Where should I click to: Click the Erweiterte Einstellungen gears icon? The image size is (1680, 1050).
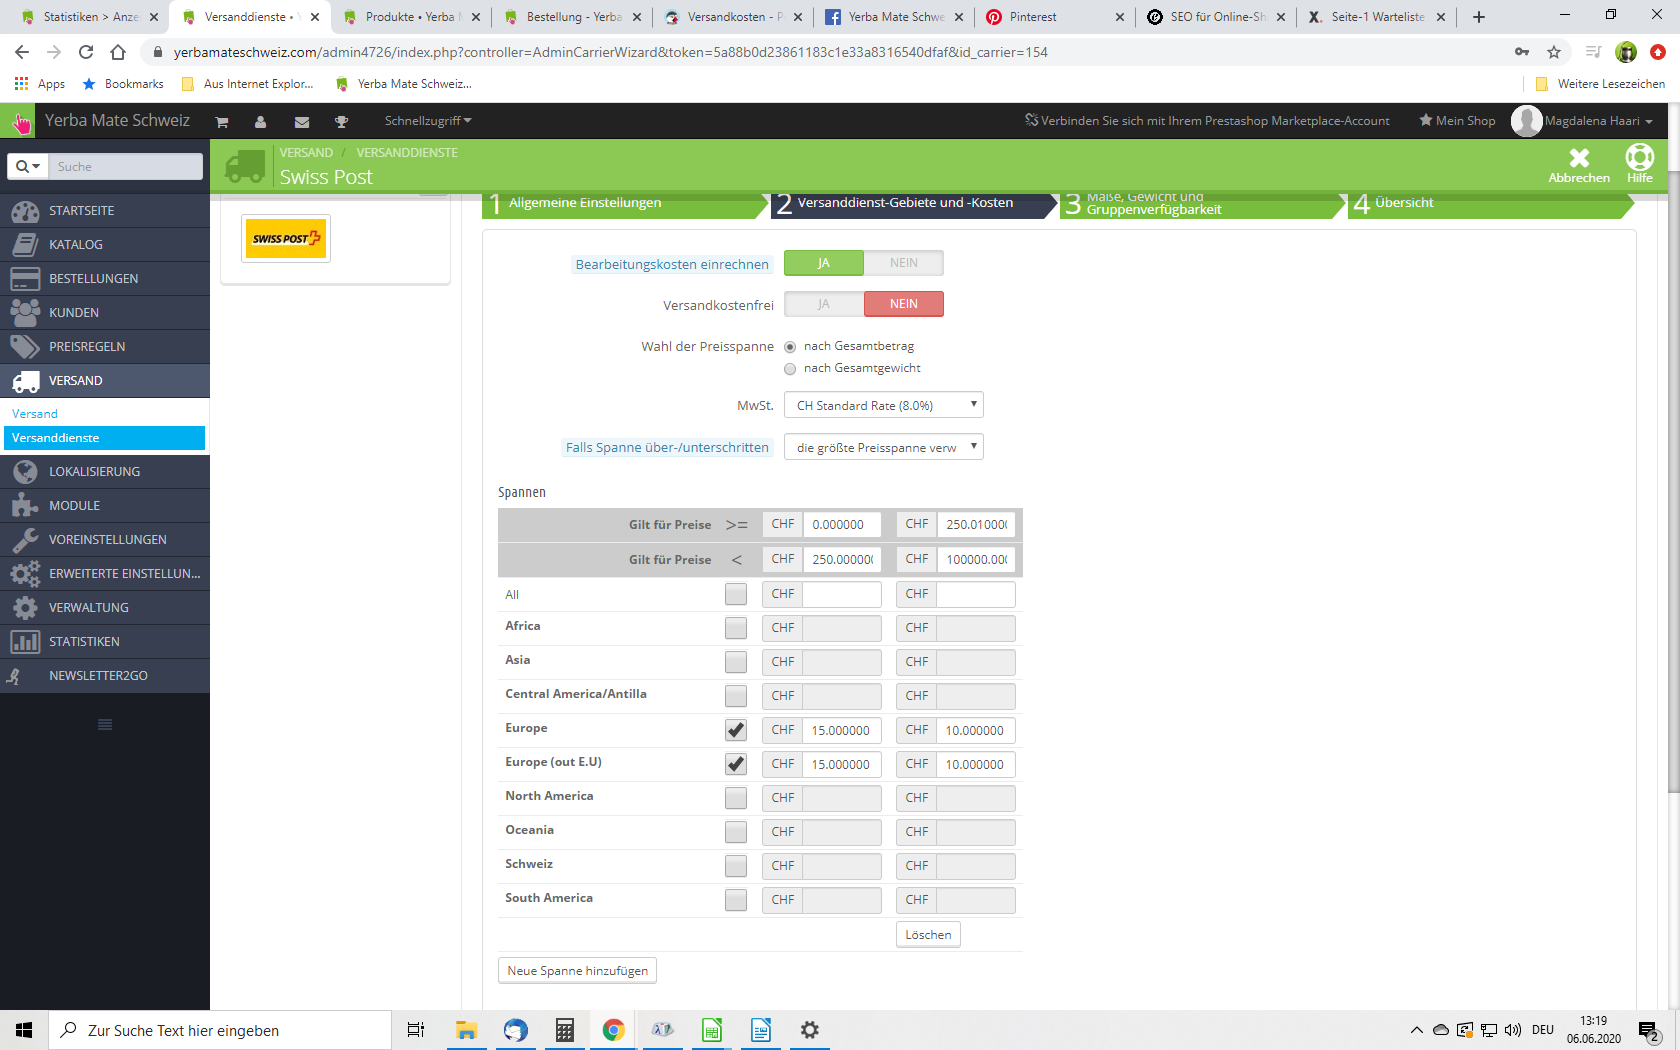(x=25, y=574)
